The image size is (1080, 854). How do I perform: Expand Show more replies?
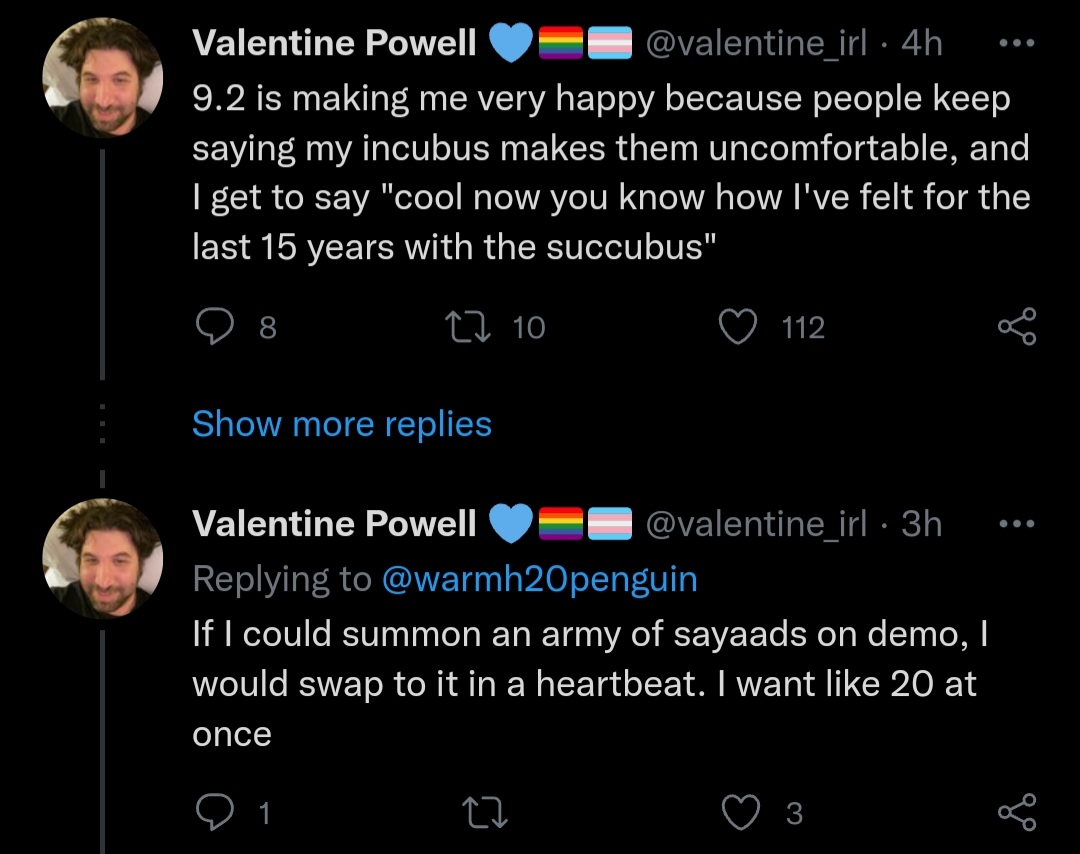pos(342,424)
